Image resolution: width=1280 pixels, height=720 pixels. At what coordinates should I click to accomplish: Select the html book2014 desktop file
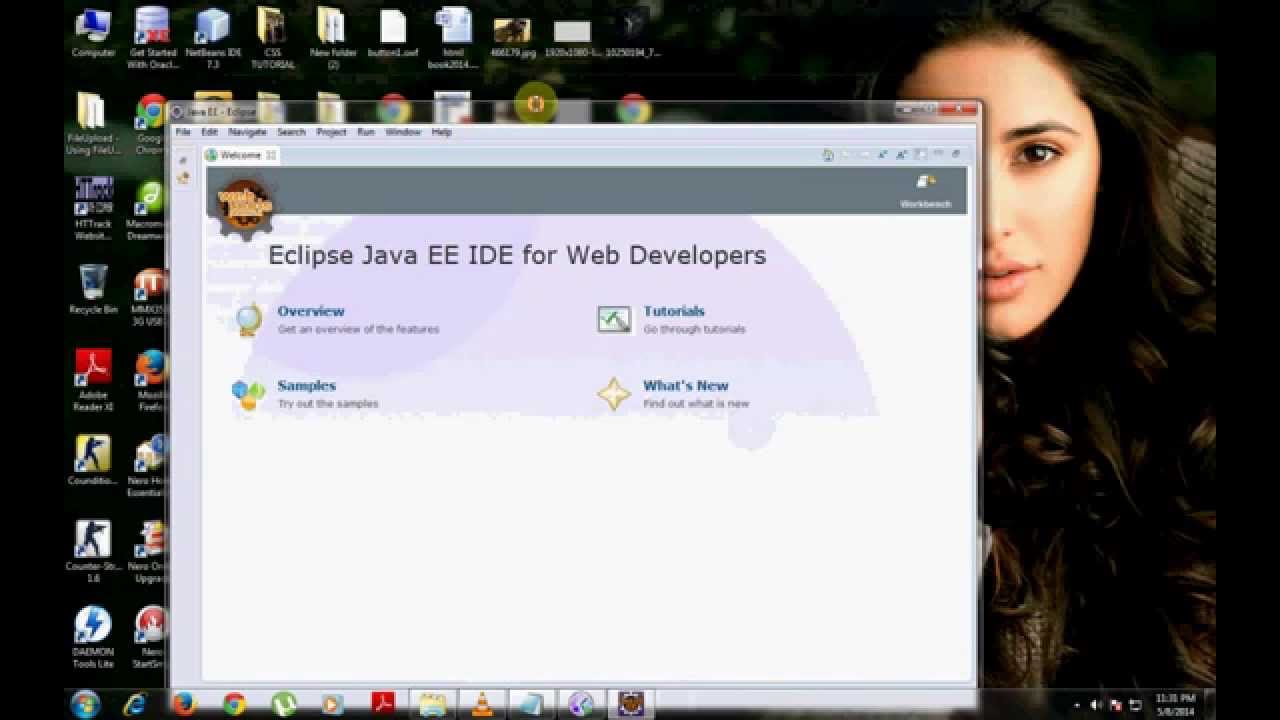pyautogui.click(x=453, y=38)
